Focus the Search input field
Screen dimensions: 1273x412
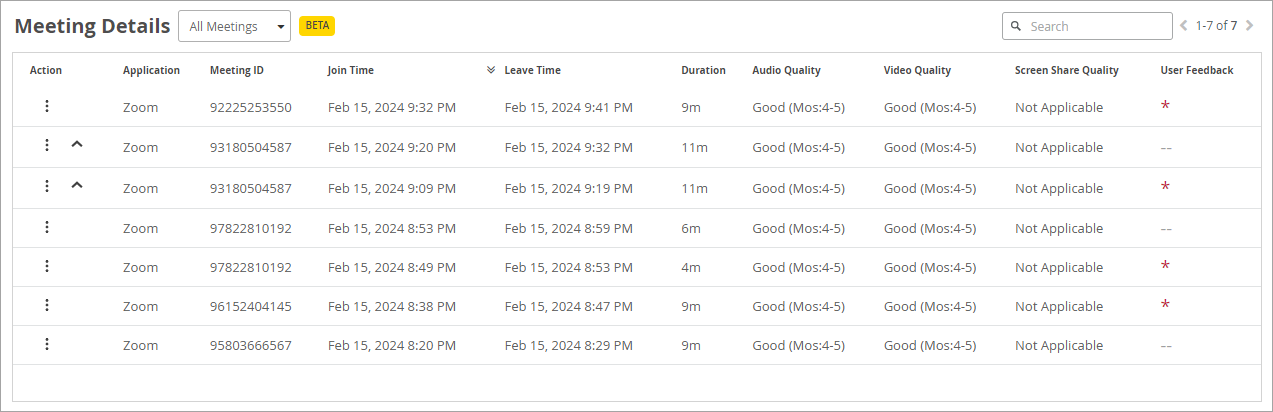click(1096, 26)
